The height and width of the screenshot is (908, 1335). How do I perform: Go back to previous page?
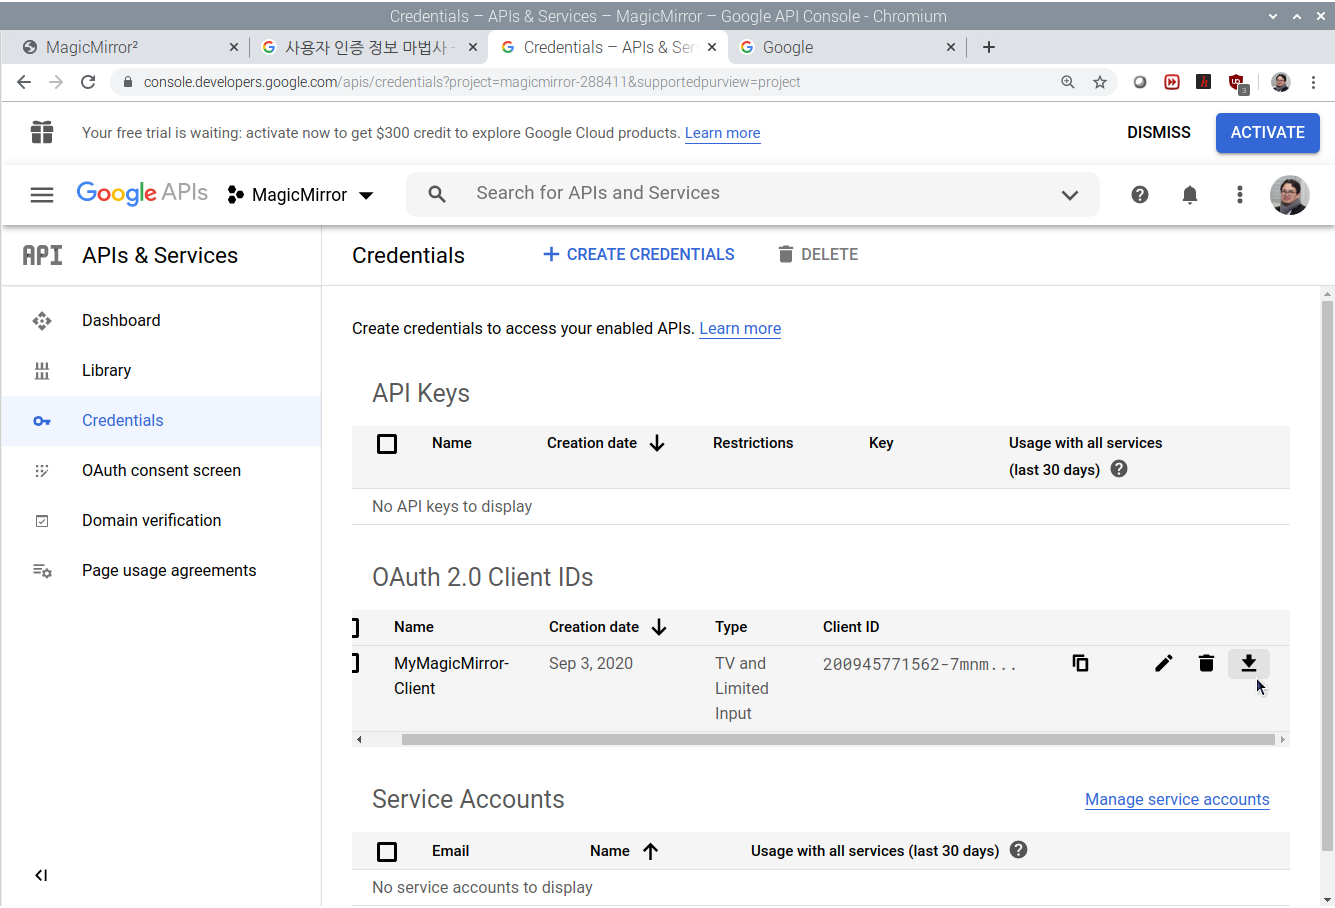click(x=24, y=82)
